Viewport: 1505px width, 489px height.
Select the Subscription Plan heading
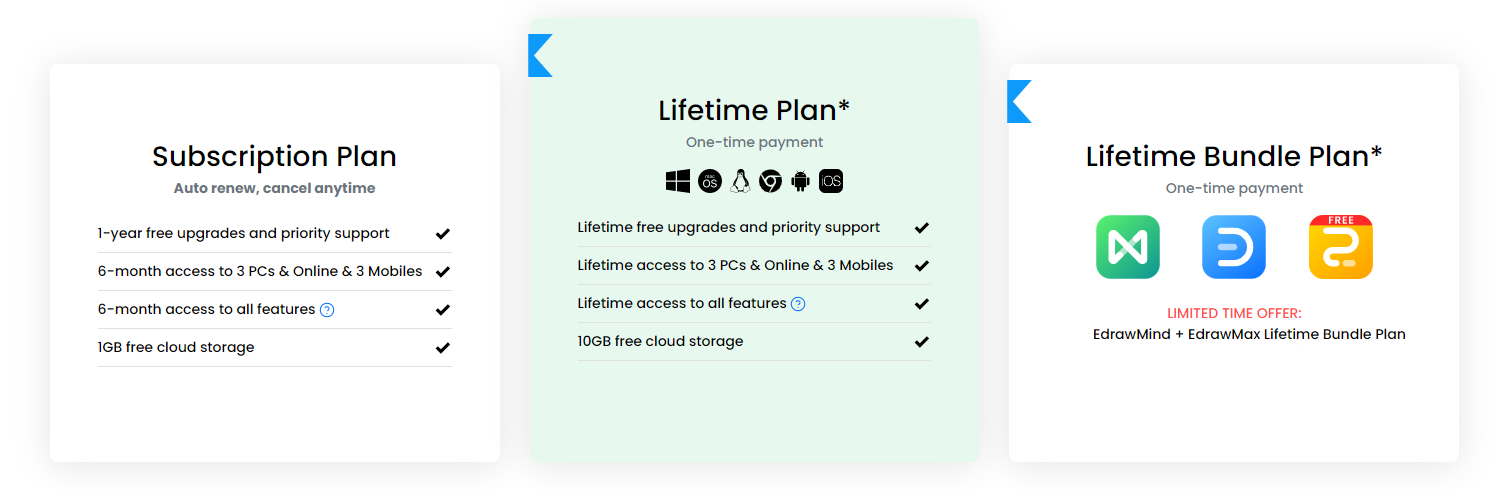[x=274, y=157]
